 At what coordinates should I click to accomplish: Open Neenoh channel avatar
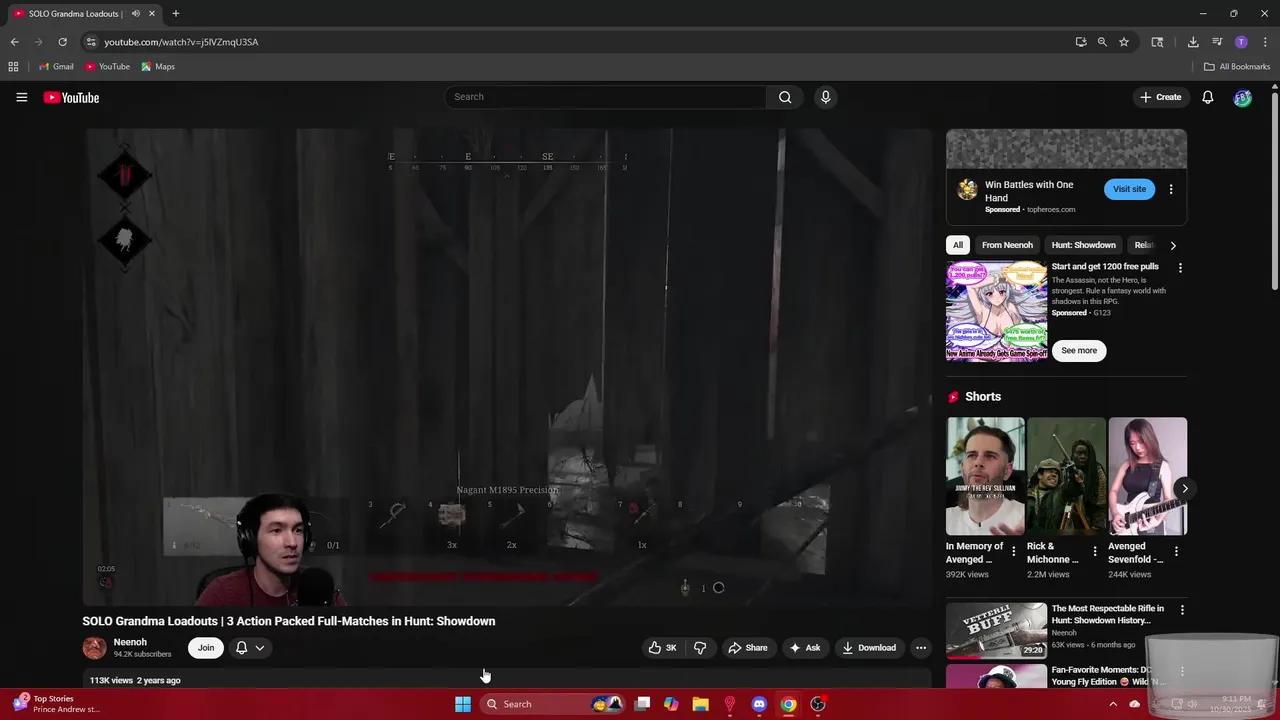[94, 648]
